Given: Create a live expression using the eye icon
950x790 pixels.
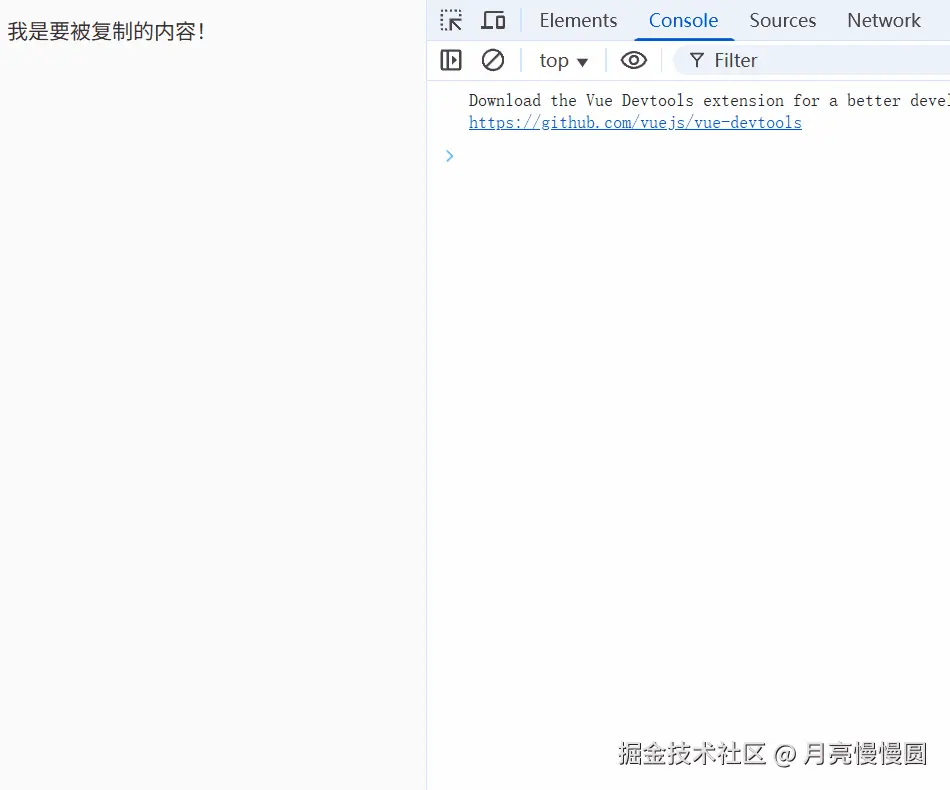Looking at the screenshot, I should [633, 60].
